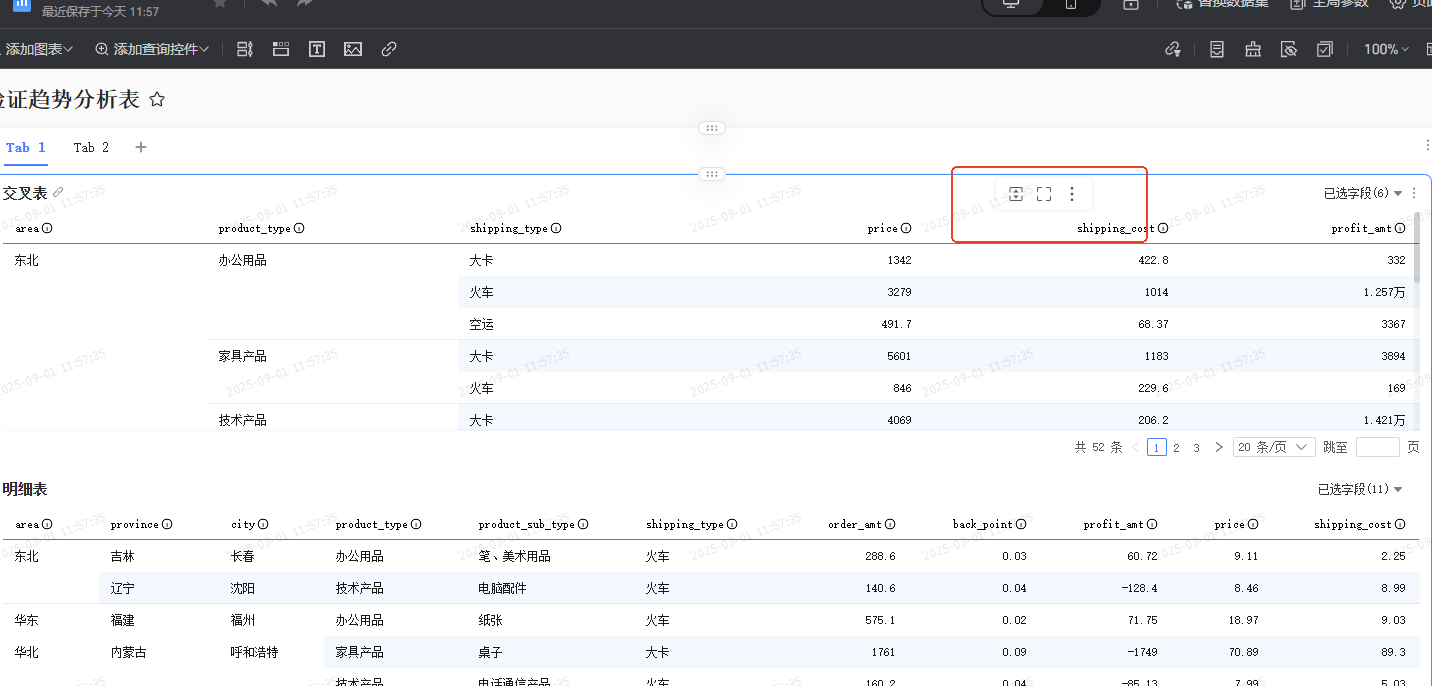This screenshot has height=686, width=1432.
Task: Expand 已选字段(6) field selector
Action: 1362,193
